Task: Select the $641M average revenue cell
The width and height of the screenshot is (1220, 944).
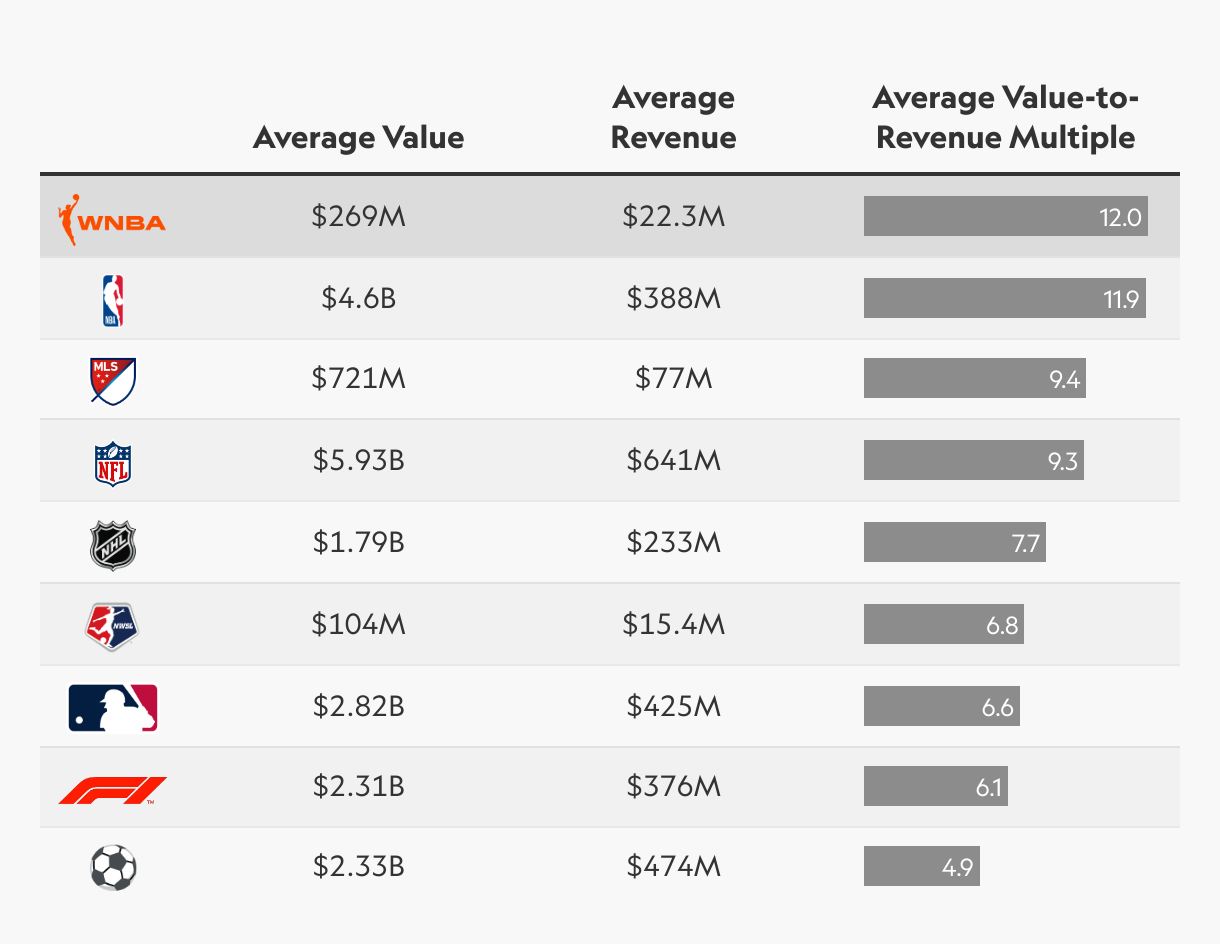Action: coord(674,461)
